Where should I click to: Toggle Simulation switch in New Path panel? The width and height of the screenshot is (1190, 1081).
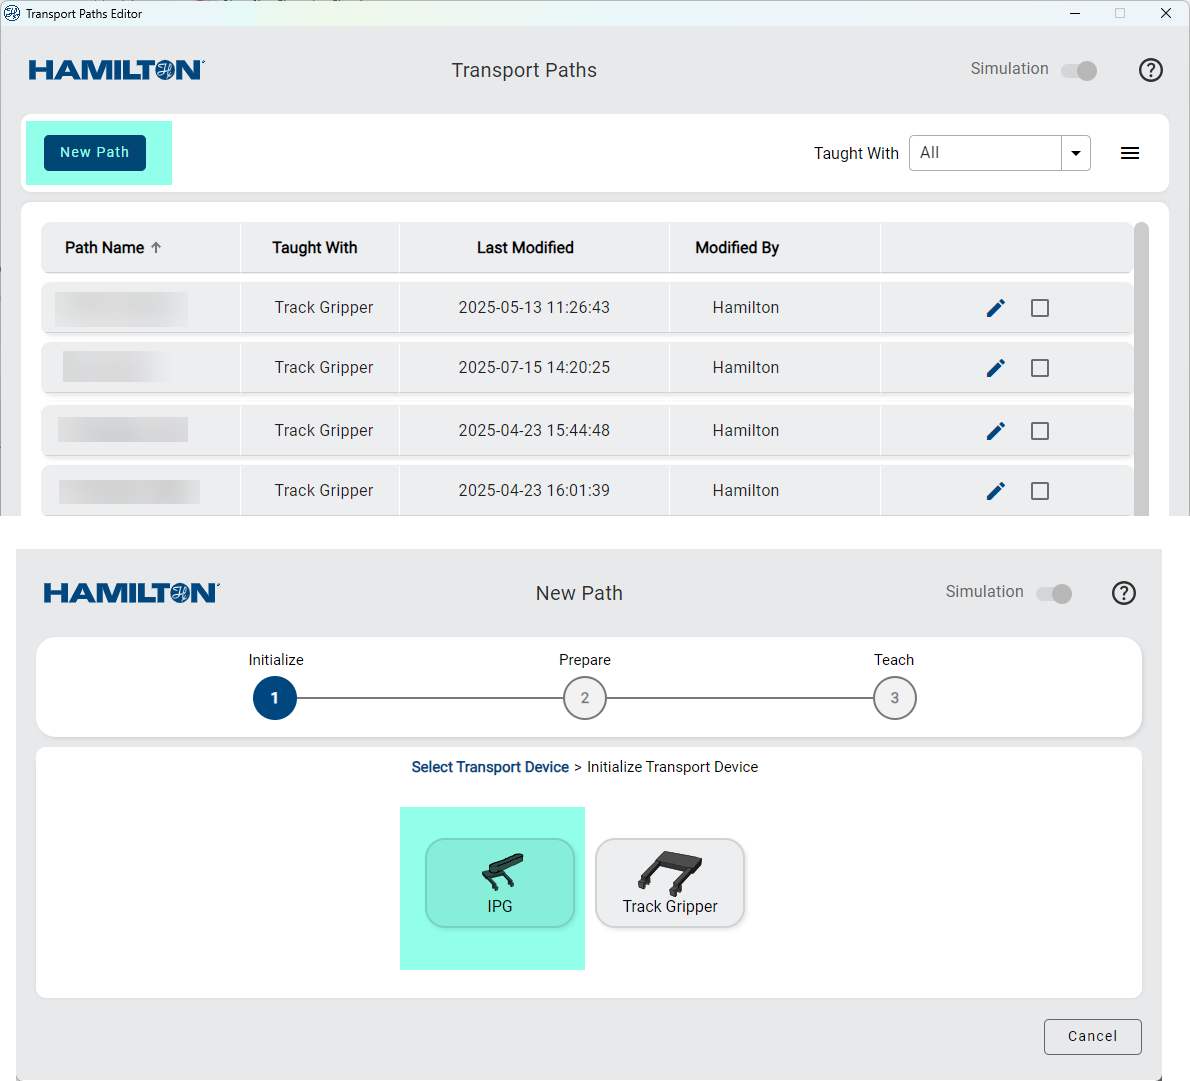coord(1054,594)
